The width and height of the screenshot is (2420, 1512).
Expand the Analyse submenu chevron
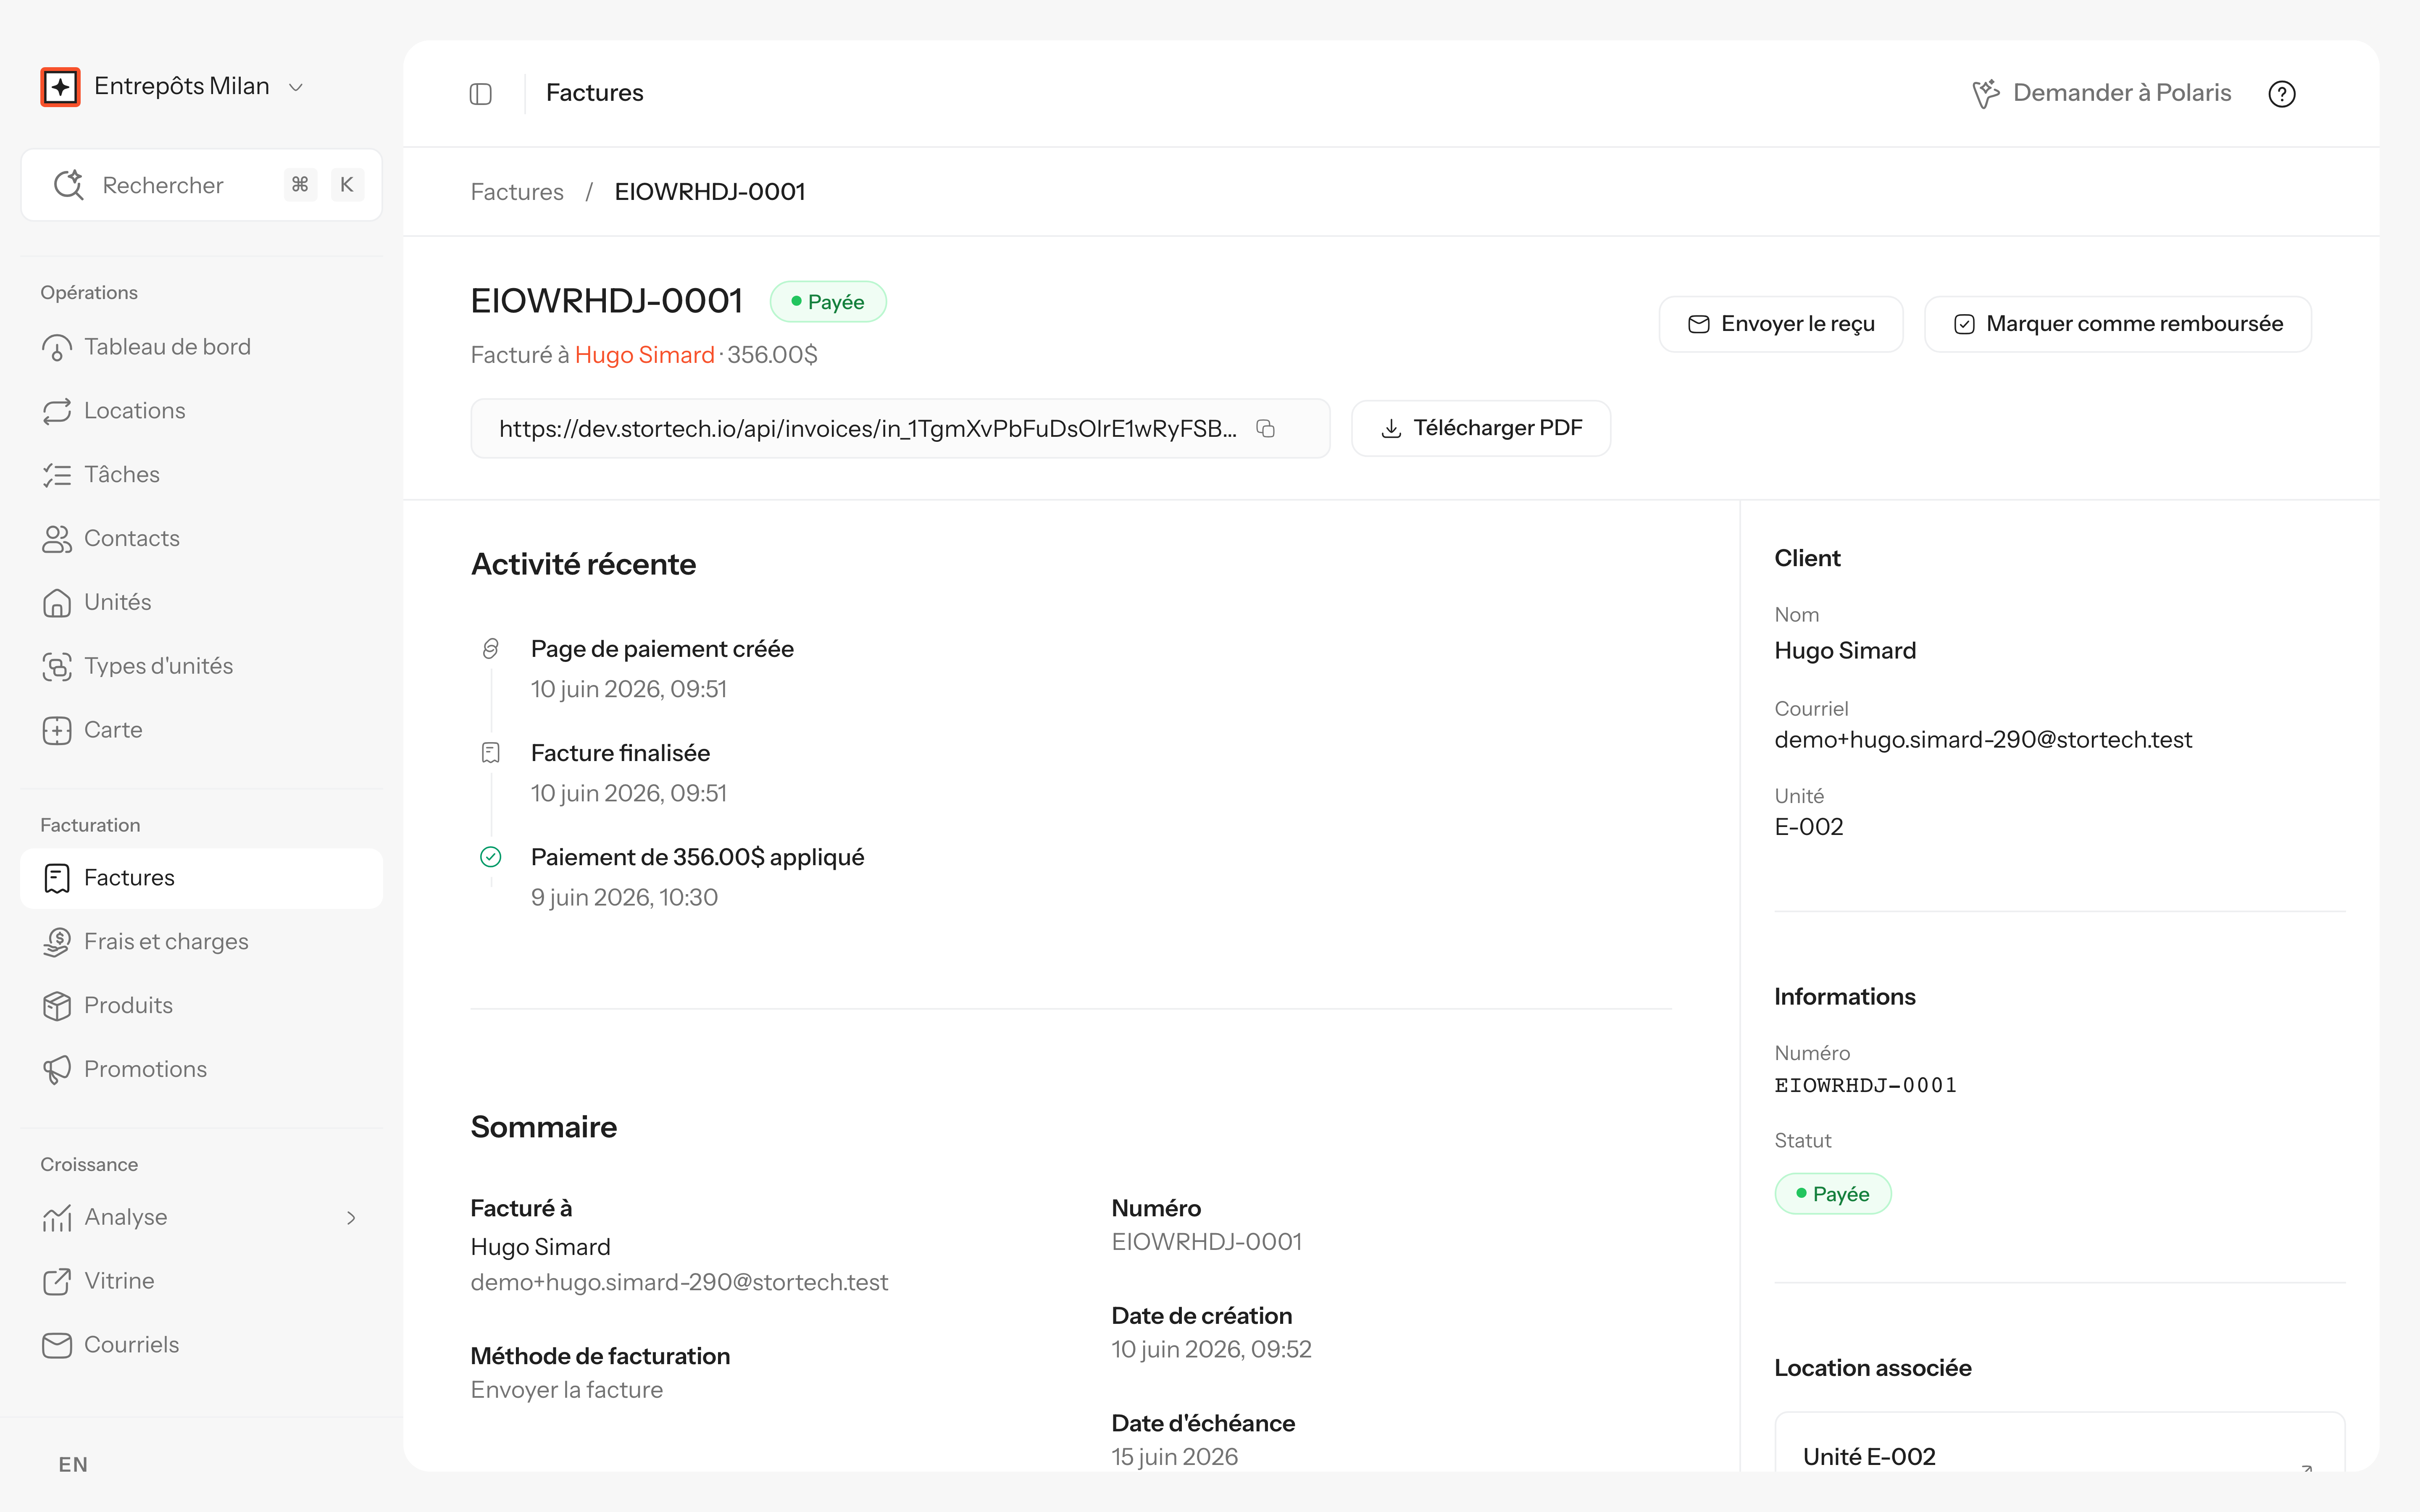click(351, 1218)
